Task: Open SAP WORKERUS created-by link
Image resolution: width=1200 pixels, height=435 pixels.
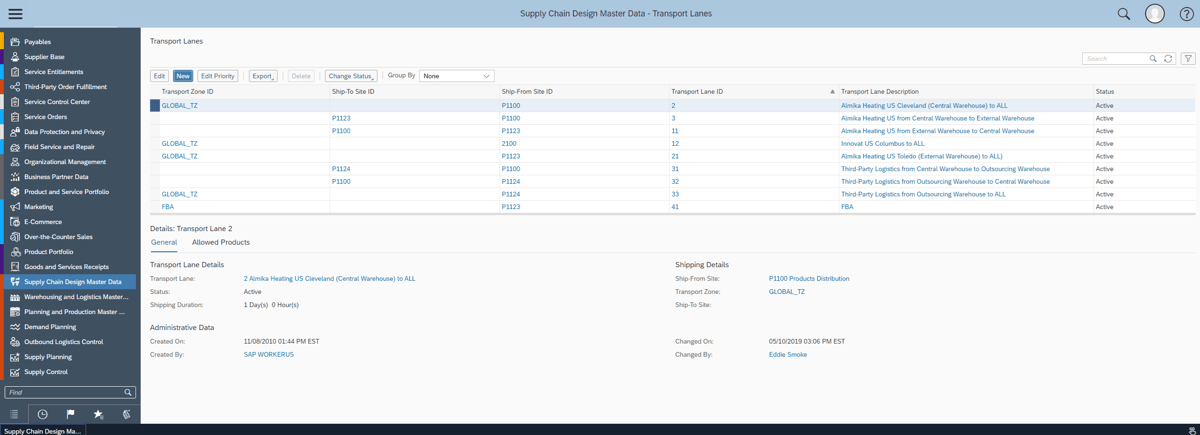Action: (269, 355)
